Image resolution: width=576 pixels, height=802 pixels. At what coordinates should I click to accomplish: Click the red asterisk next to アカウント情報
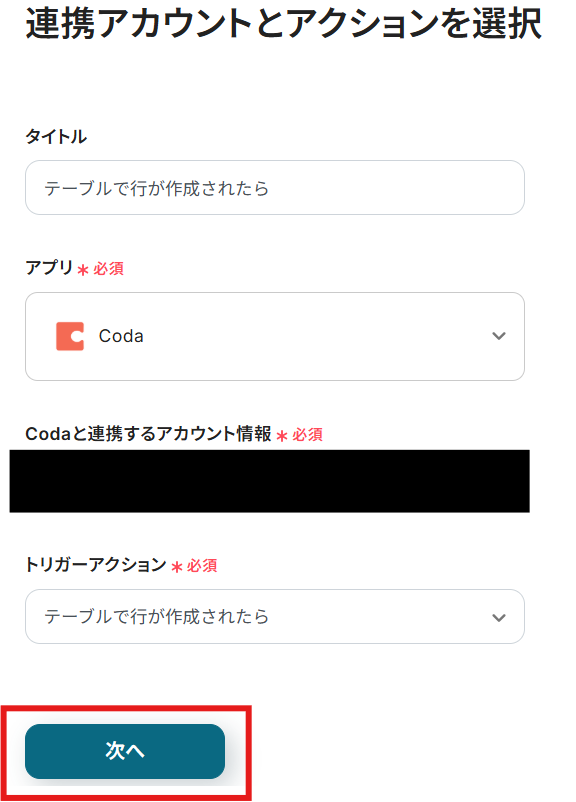pyautogui.click(x=282, y=436)
